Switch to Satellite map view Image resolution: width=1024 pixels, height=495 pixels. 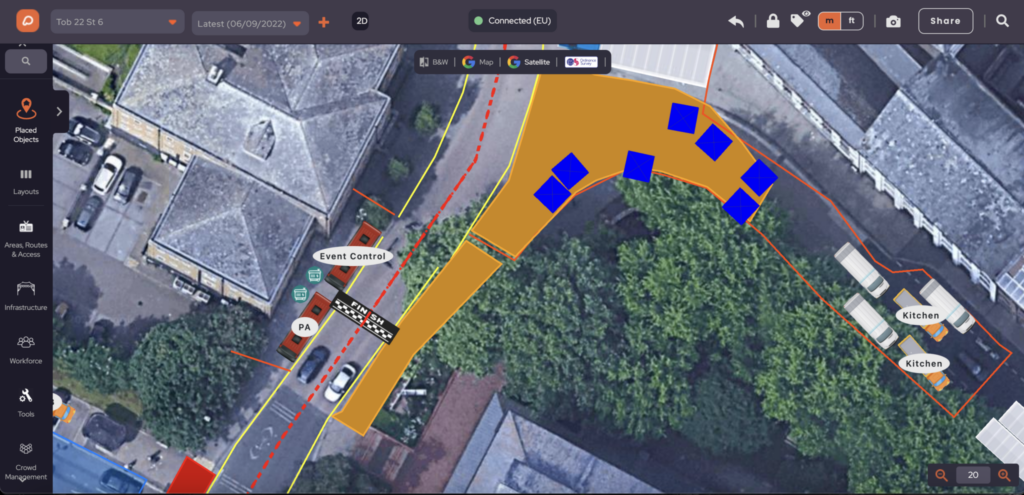coord(531,62)
